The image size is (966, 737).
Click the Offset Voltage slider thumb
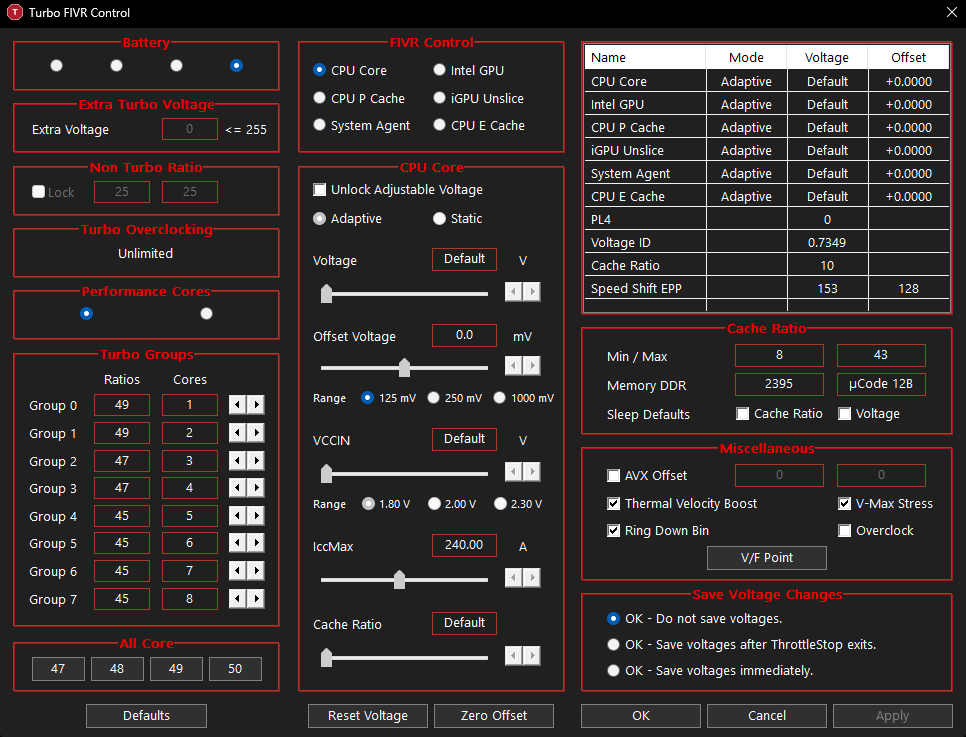pyautogui.click(x=404, y=367)
